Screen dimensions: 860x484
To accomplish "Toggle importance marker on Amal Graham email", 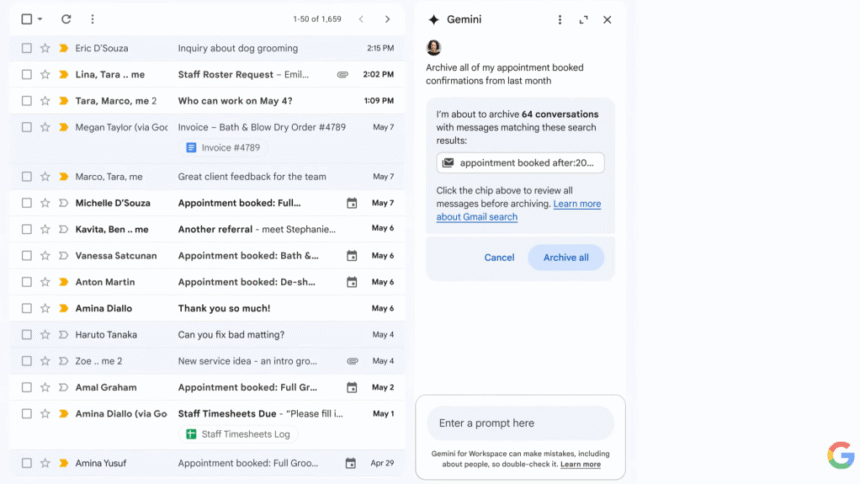I will click(x=64, y=387).
